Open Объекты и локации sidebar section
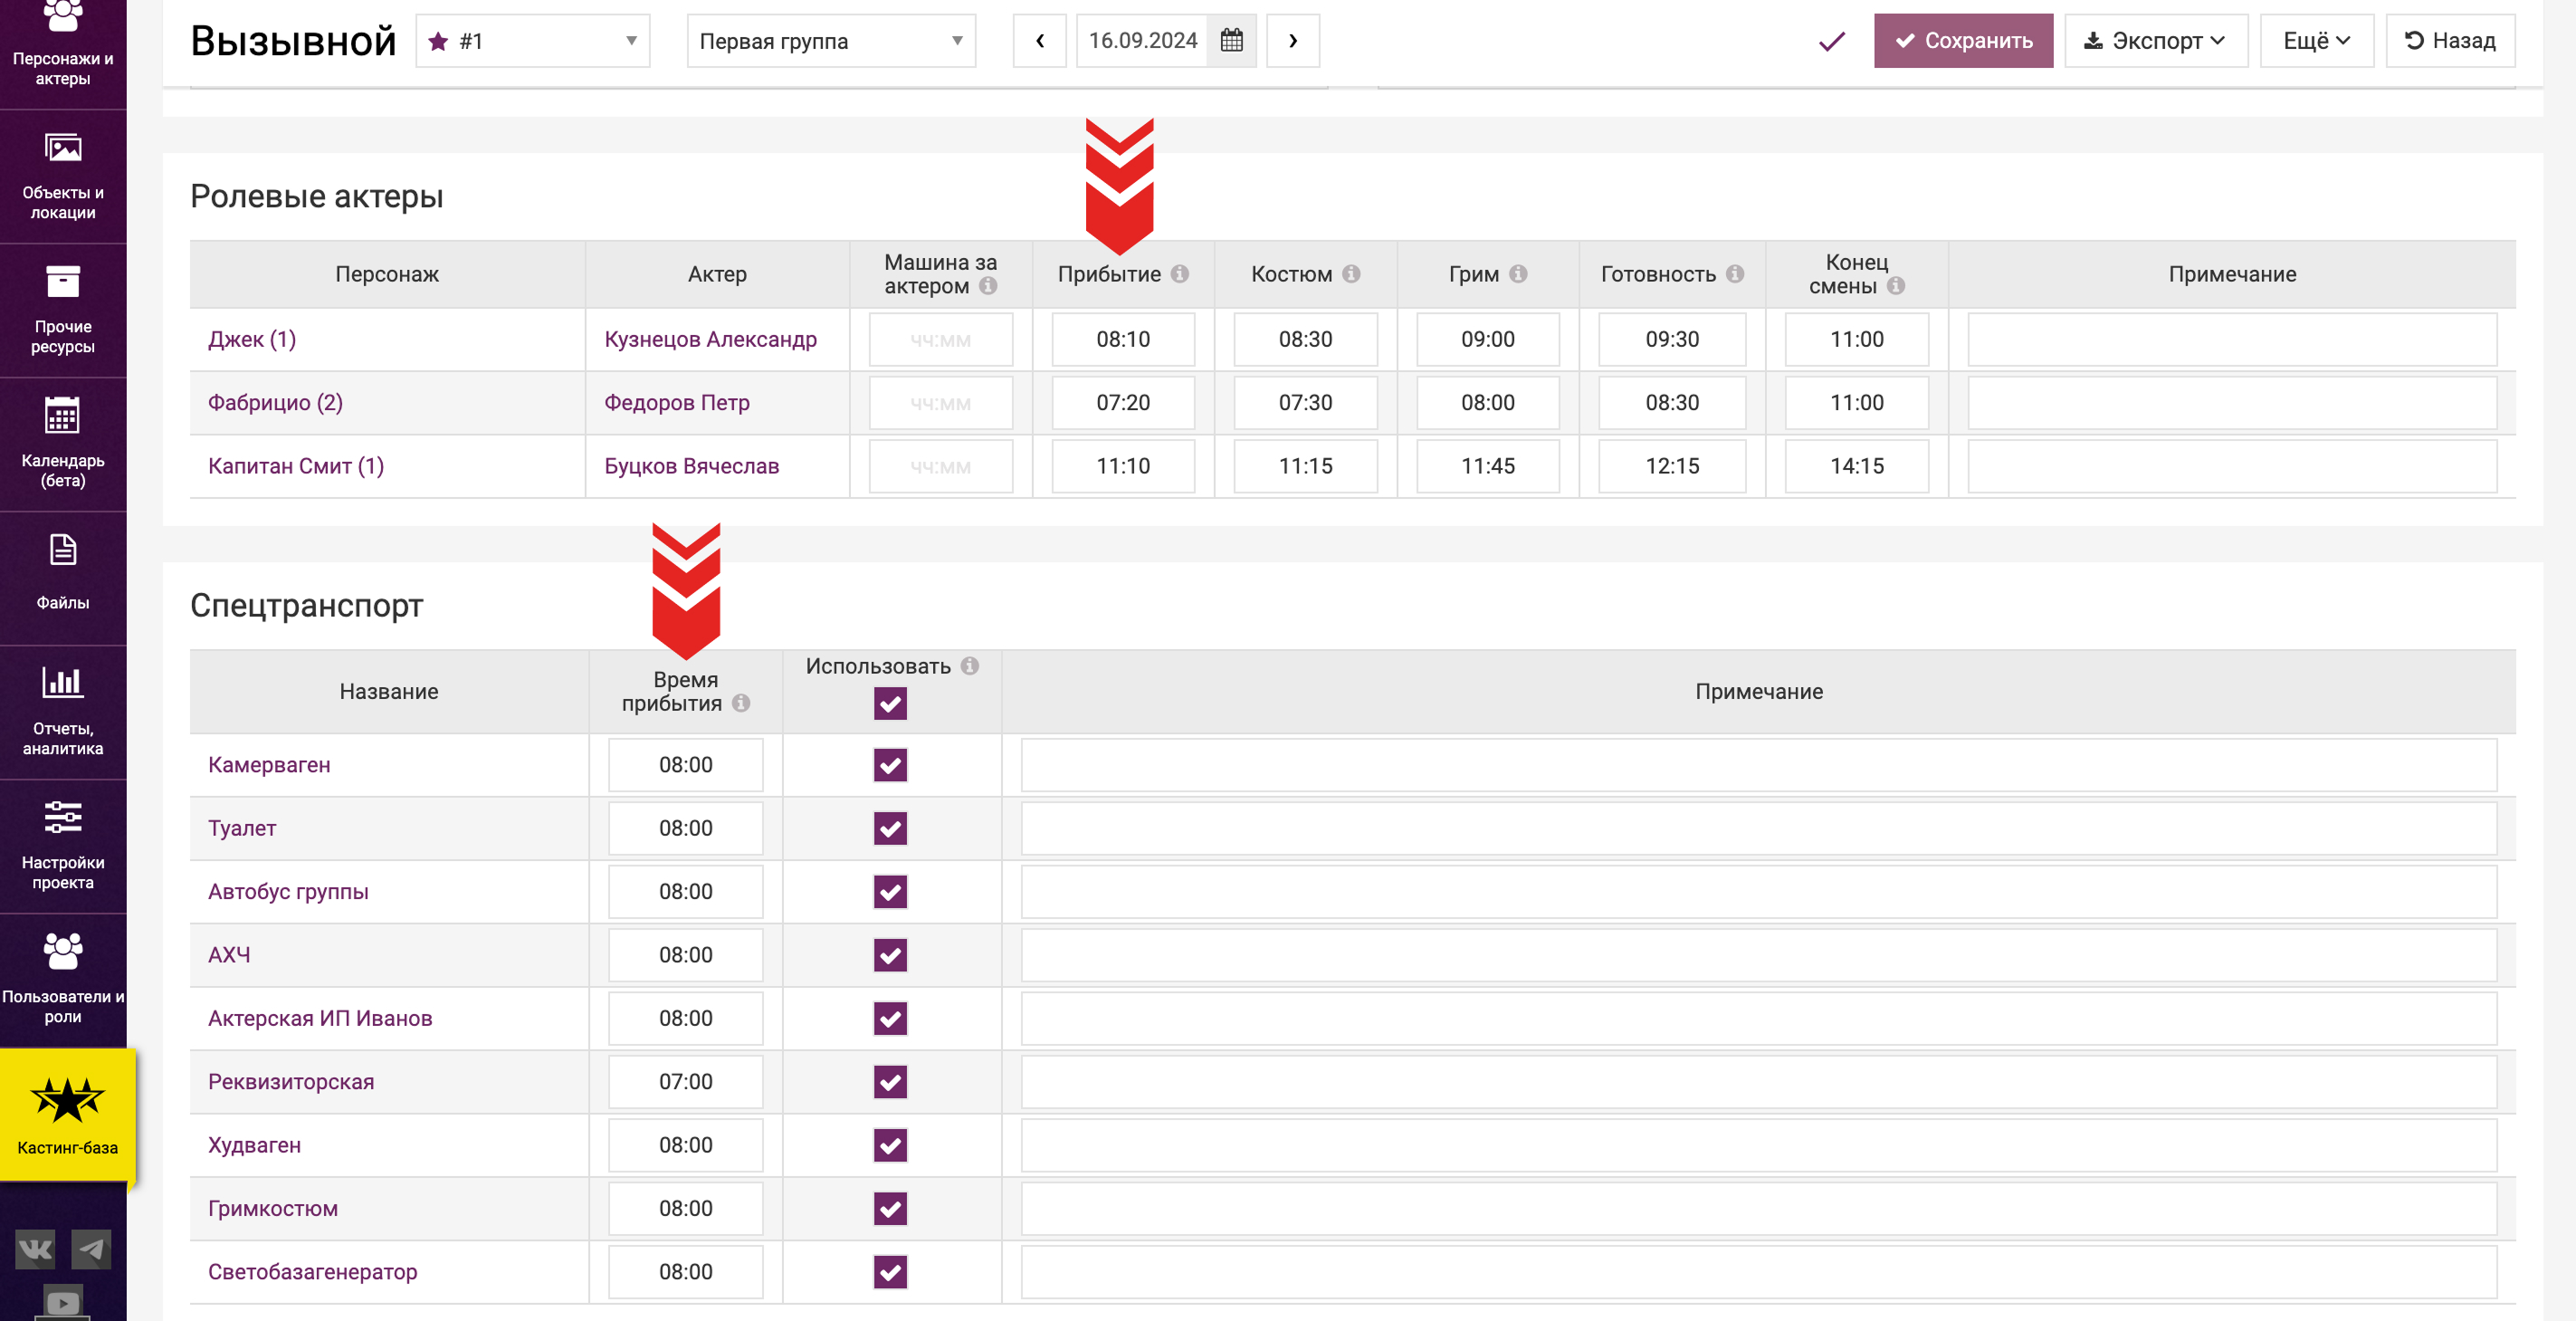Image resolution: width=2576 pixels, height=1321 pixels. [x=63, y=175]
